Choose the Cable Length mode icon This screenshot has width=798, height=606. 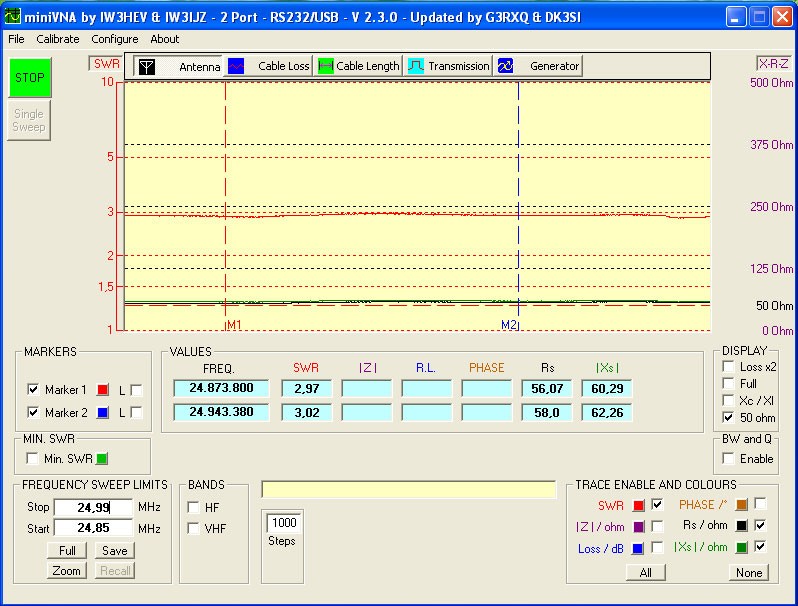(x=325, y=67)
